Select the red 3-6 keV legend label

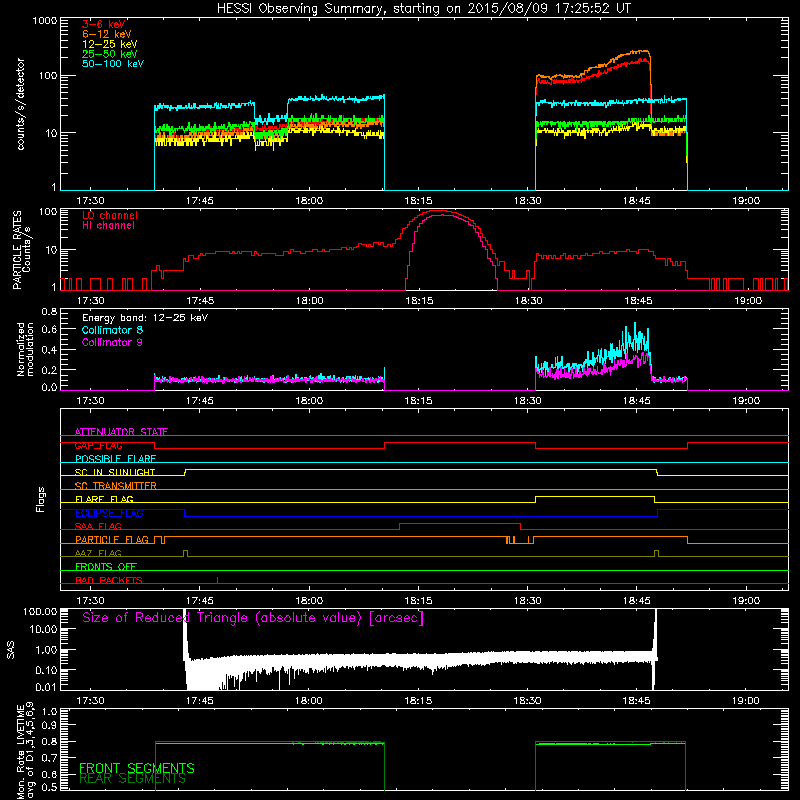(x=104, y=24)
